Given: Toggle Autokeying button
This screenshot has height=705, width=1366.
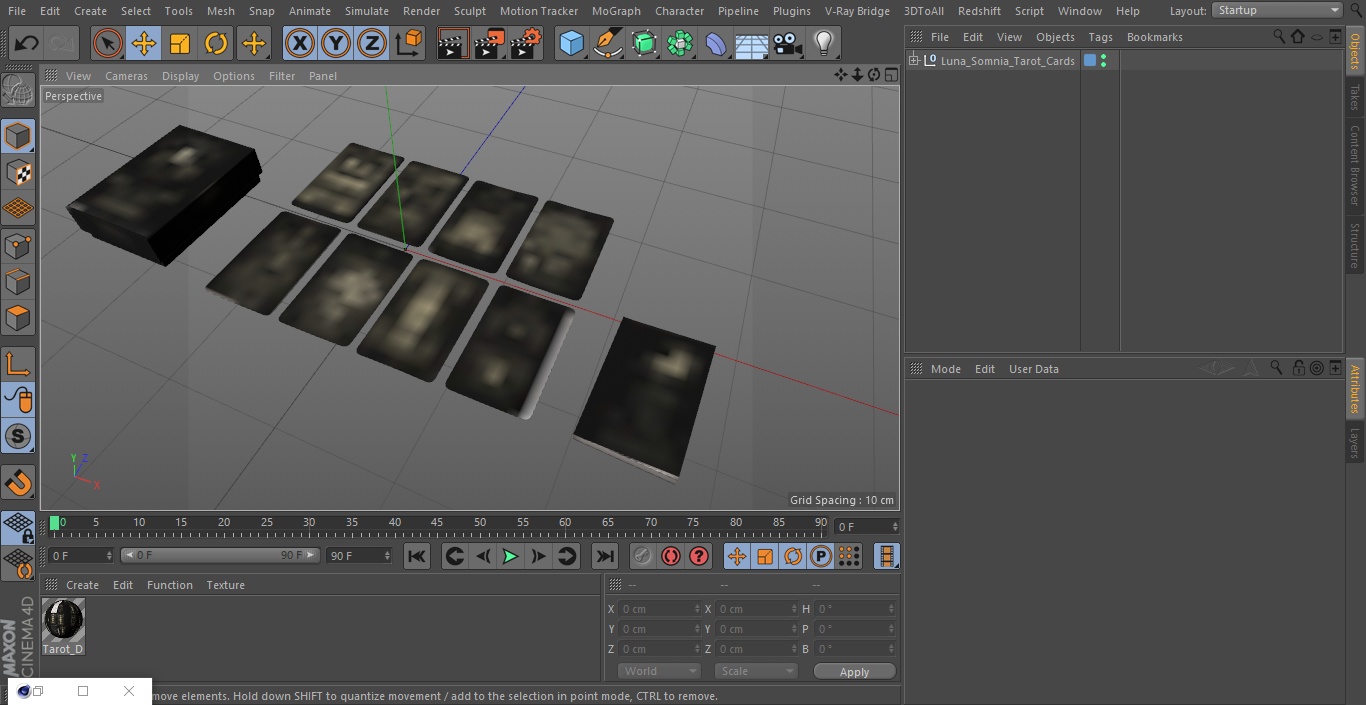Looking at the screenshot, I should tap(671, 556).
